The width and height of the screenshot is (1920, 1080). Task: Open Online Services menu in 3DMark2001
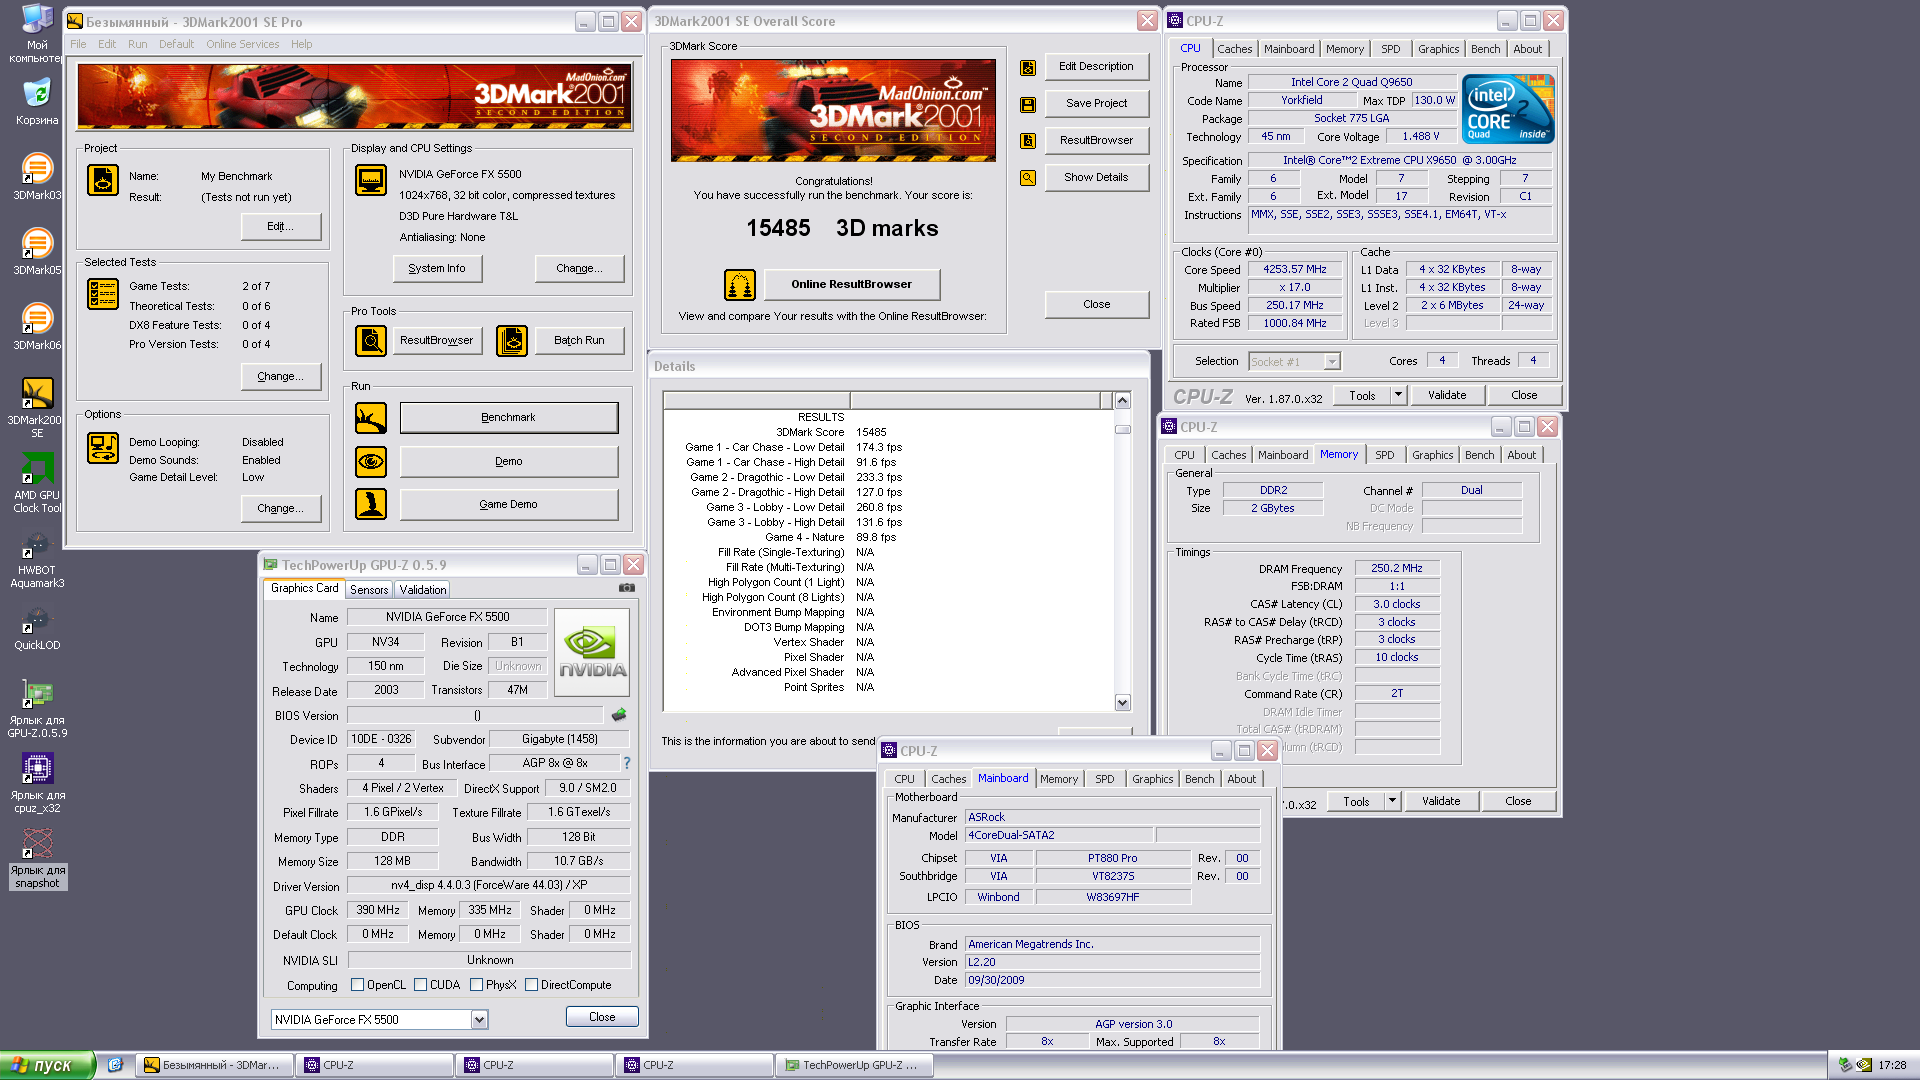(x=243, y=44)
